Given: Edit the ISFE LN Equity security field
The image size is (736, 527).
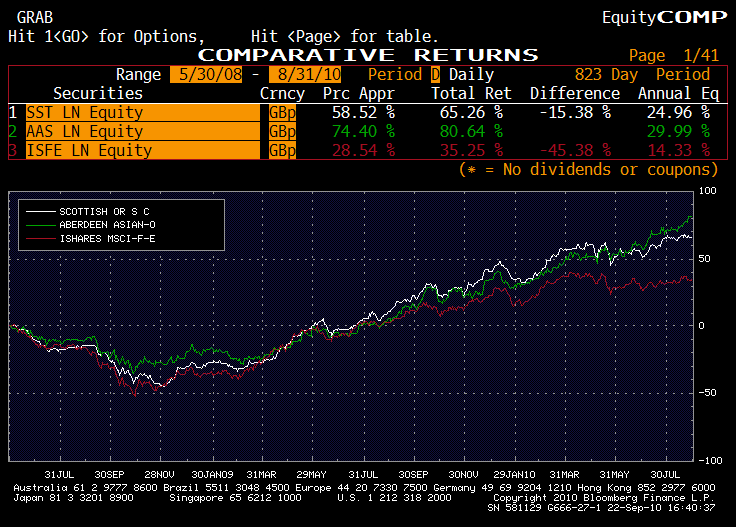Looking at the screenshot, I should (x=140, y=150).
